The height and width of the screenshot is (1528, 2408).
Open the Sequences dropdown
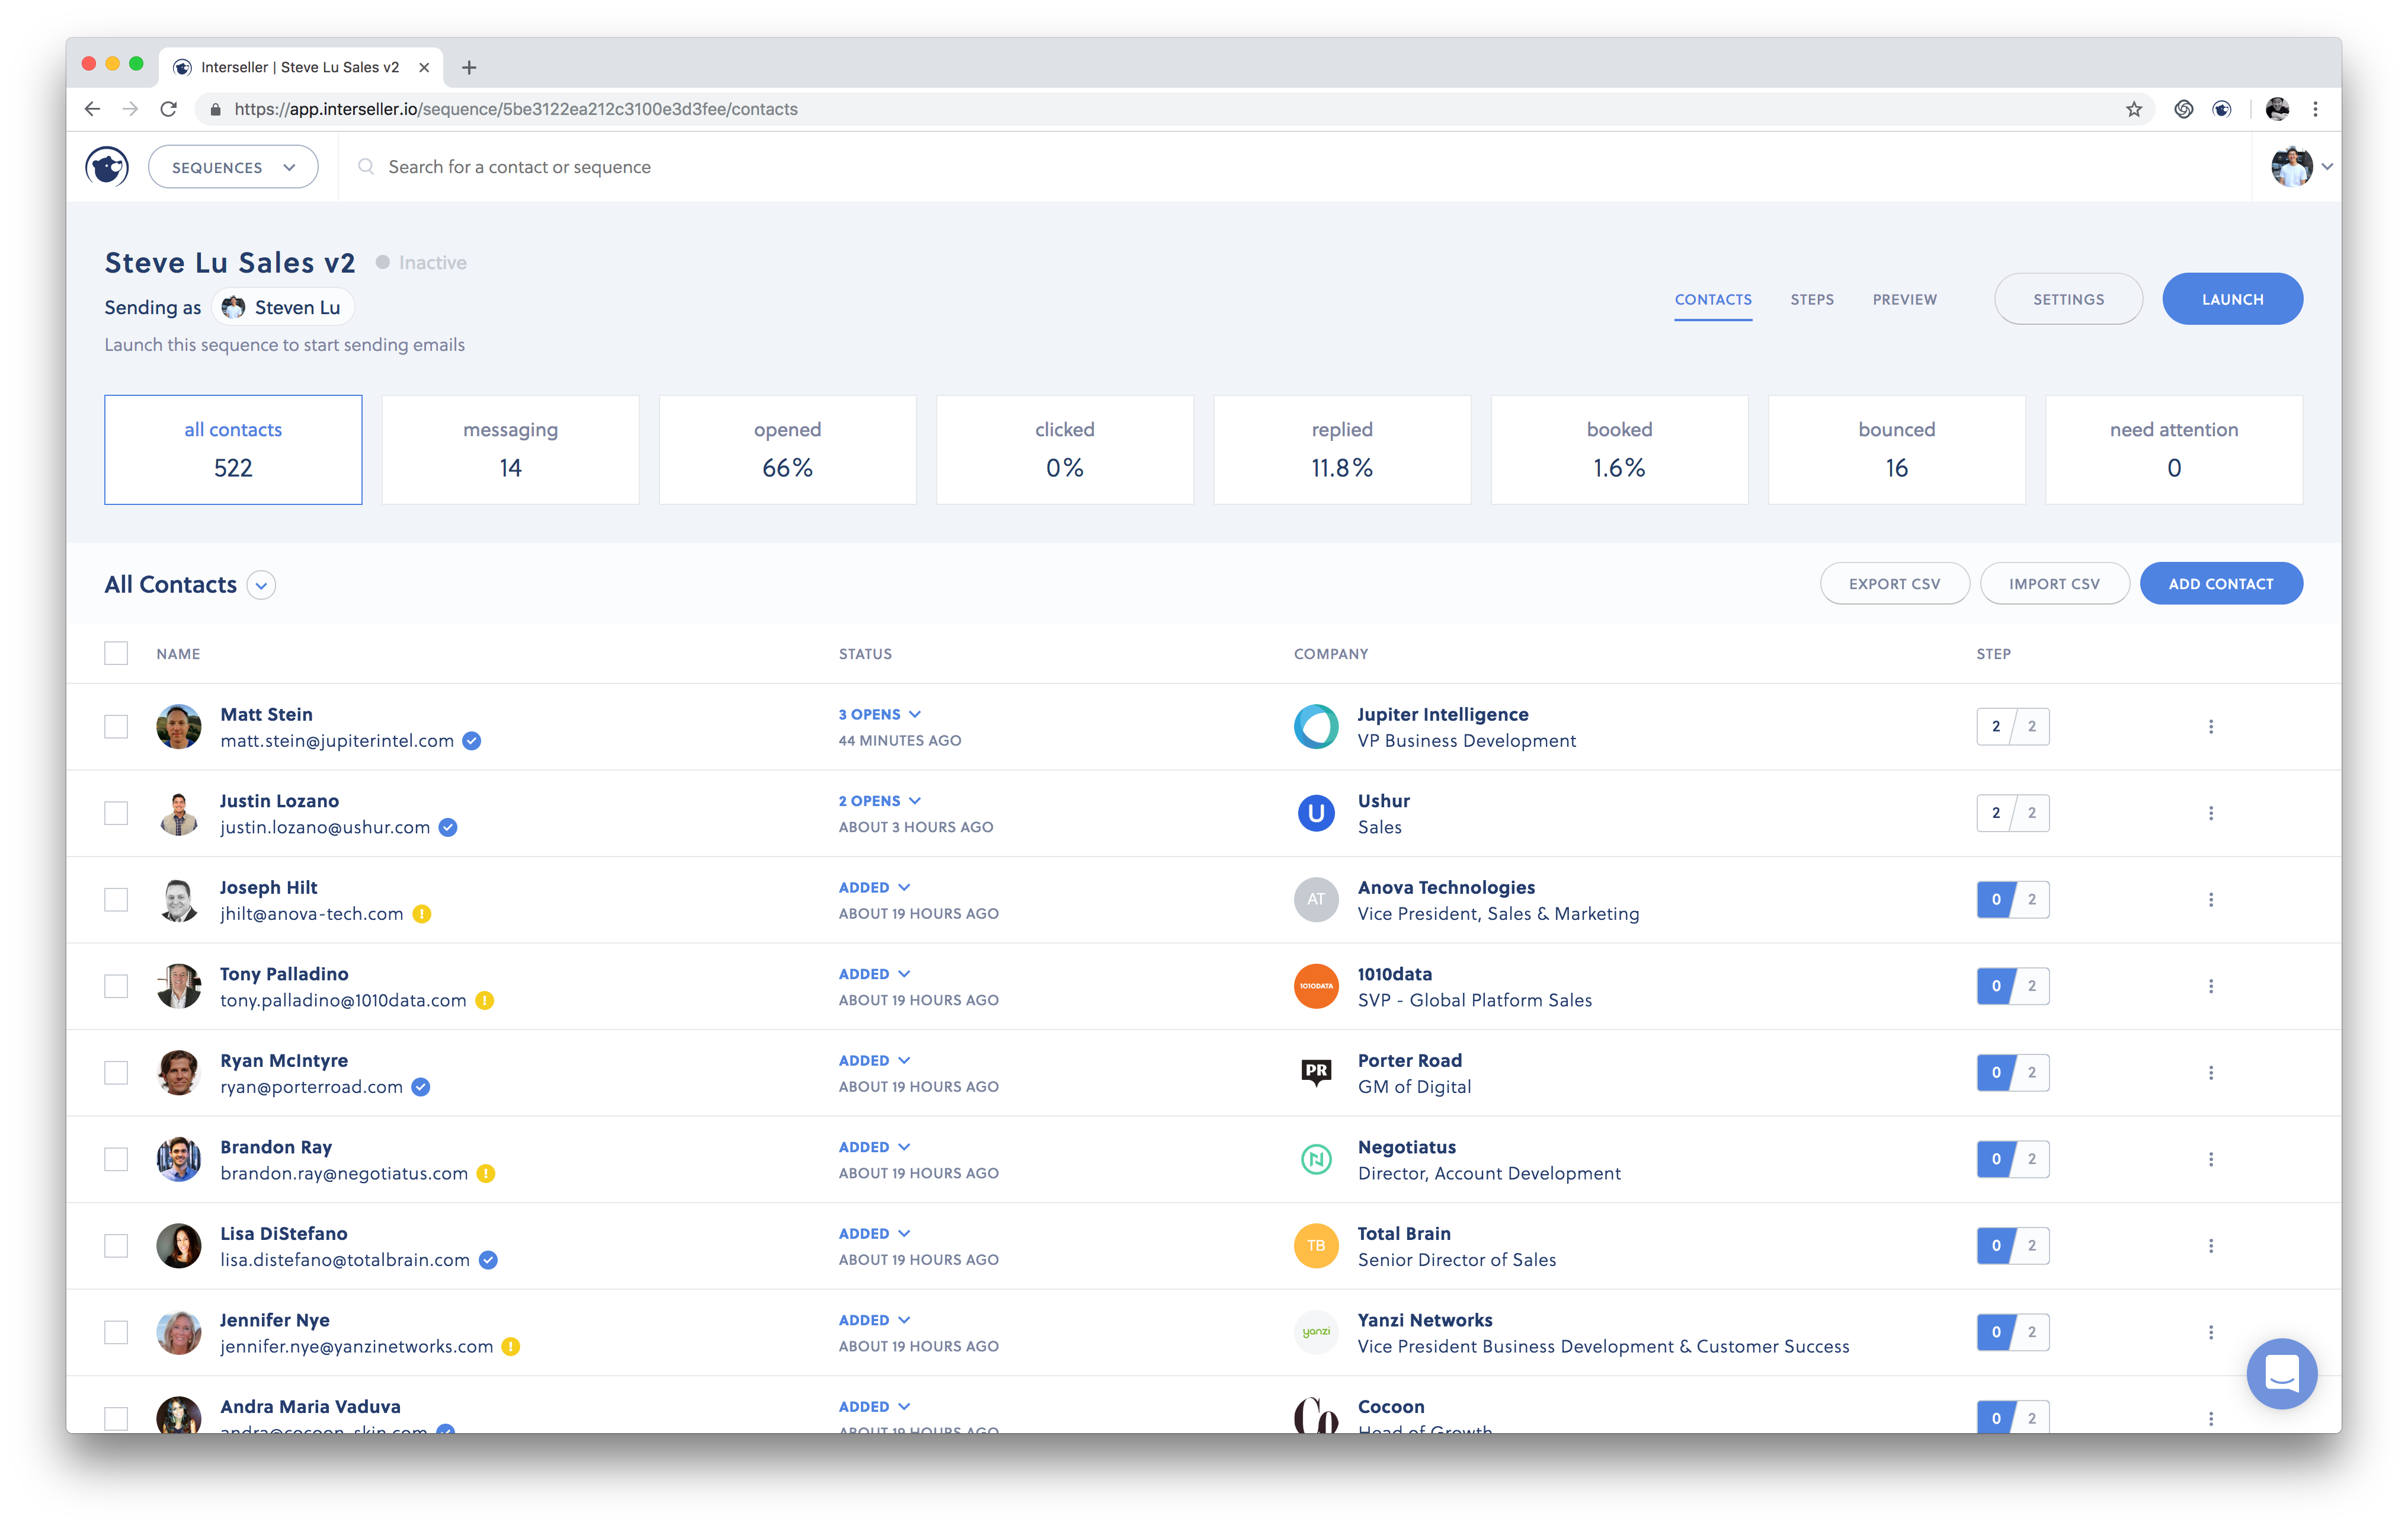pyautogui.click(x=233, y=167)
